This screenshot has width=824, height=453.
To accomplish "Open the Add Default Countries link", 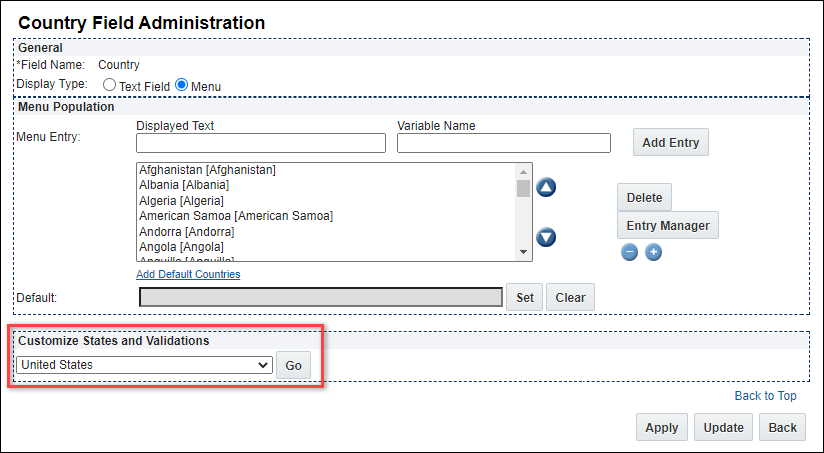I will click(x=188, y=274).
